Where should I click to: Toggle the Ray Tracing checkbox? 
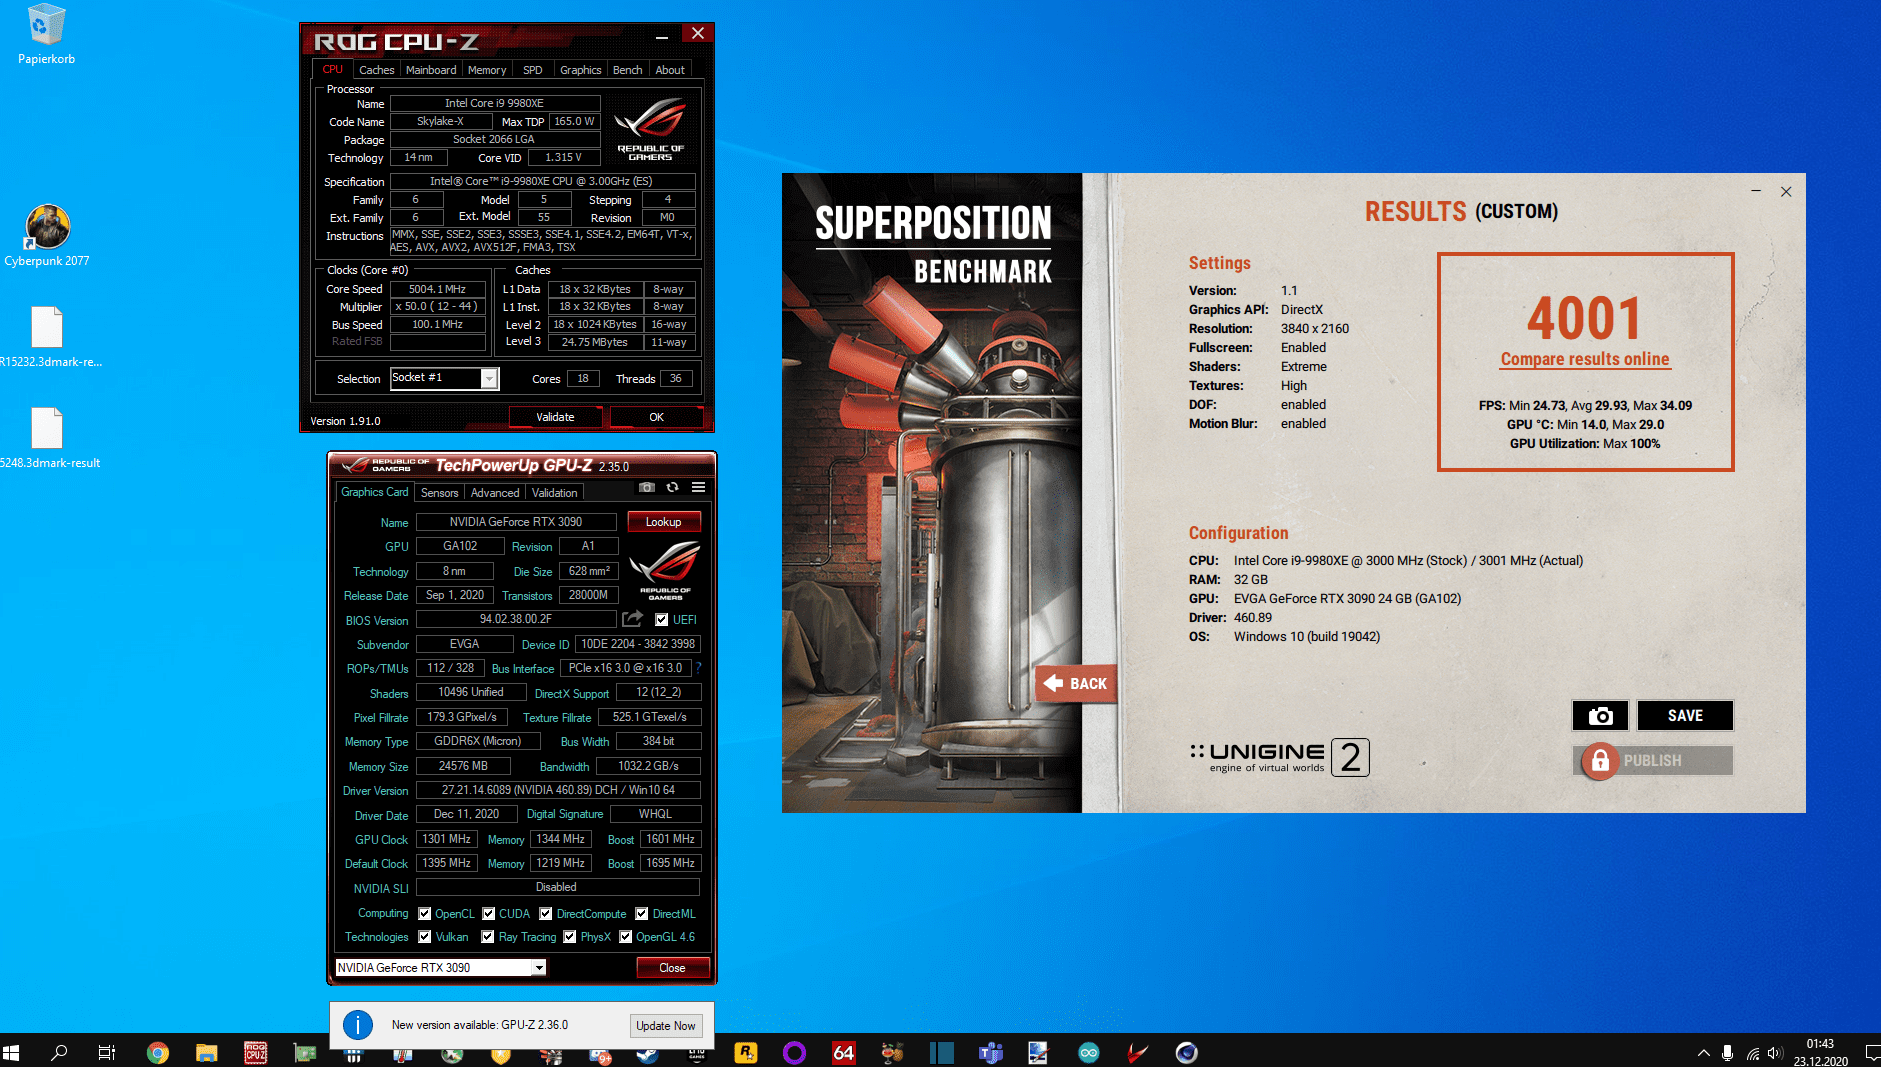(488, 937)
